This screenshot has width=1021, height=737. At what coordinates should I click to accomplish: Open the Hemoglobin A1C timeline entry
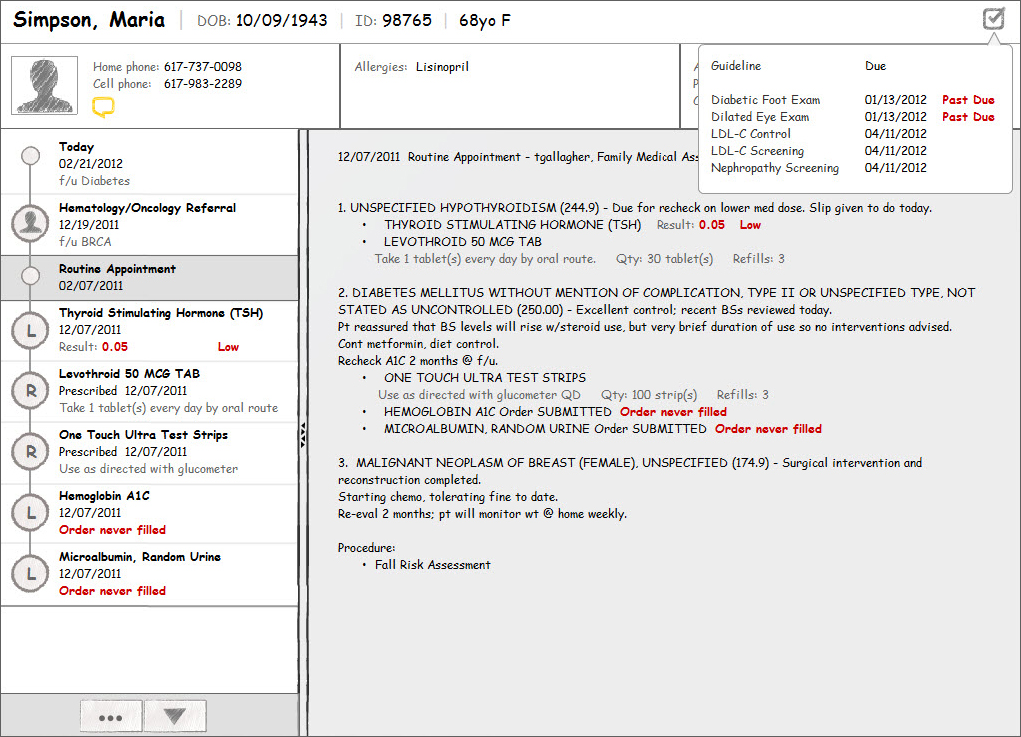(x=150, y=513)
